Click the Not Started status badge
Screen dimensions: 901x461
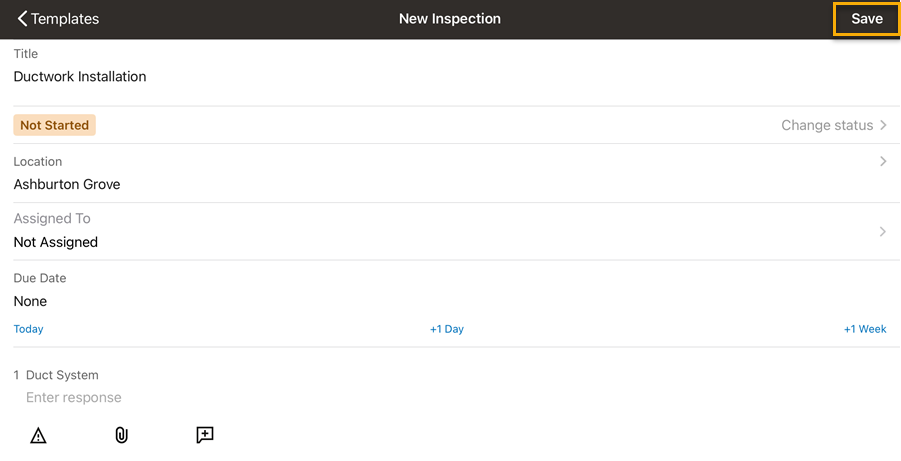pos(55,126)
